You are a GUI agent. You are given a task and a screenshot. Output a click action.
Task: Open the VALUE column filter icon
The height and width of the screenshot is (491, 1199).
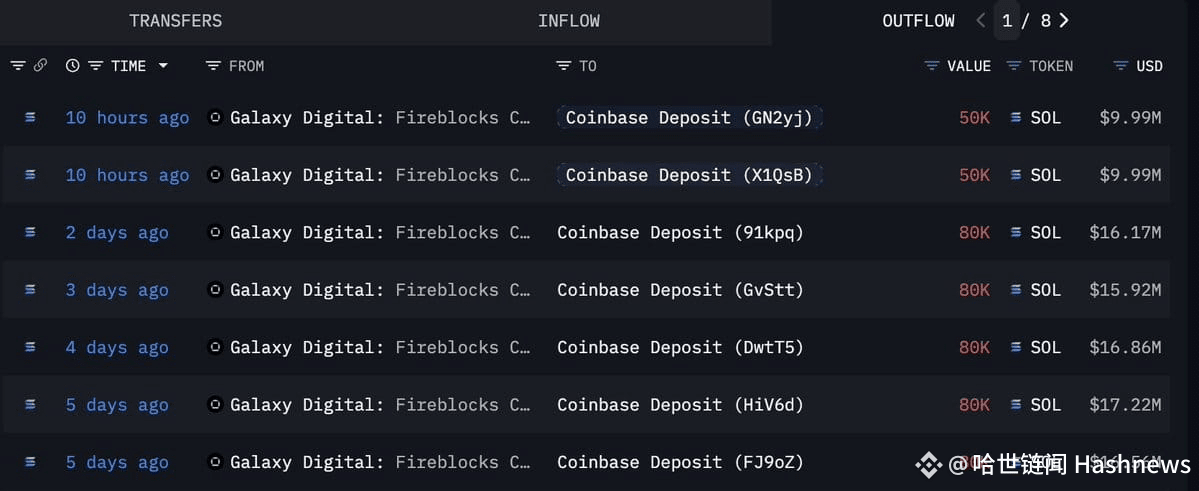(932, 66)
